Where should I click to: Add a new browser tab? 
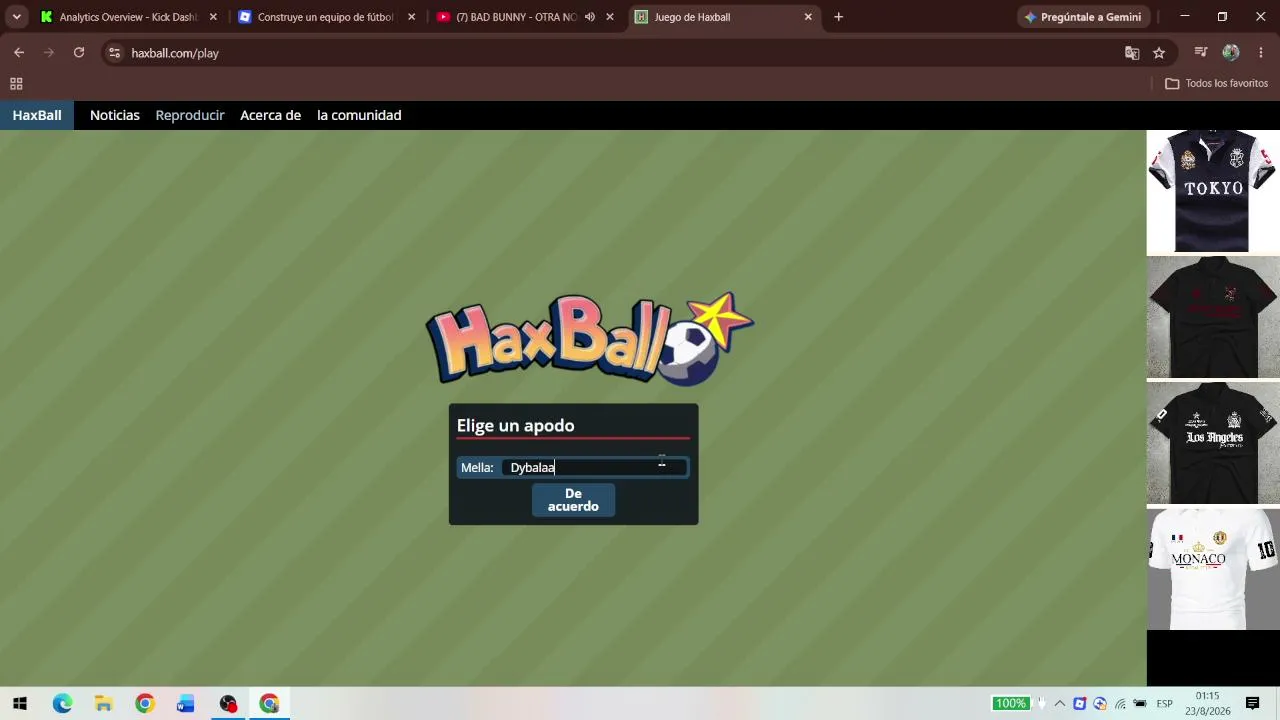point(838,17)
